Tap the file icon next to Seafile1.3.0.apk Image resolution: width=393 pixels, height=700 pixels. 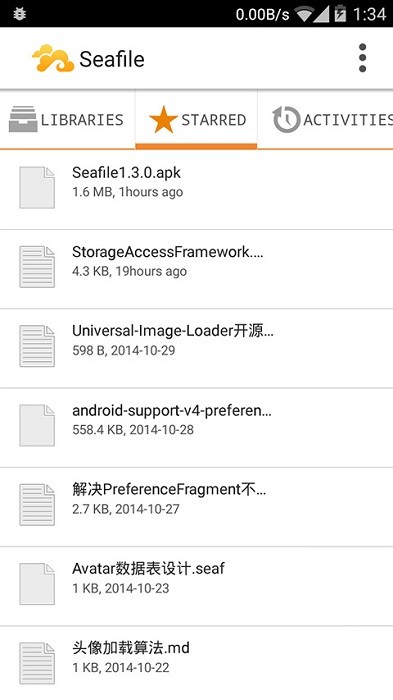37,188
